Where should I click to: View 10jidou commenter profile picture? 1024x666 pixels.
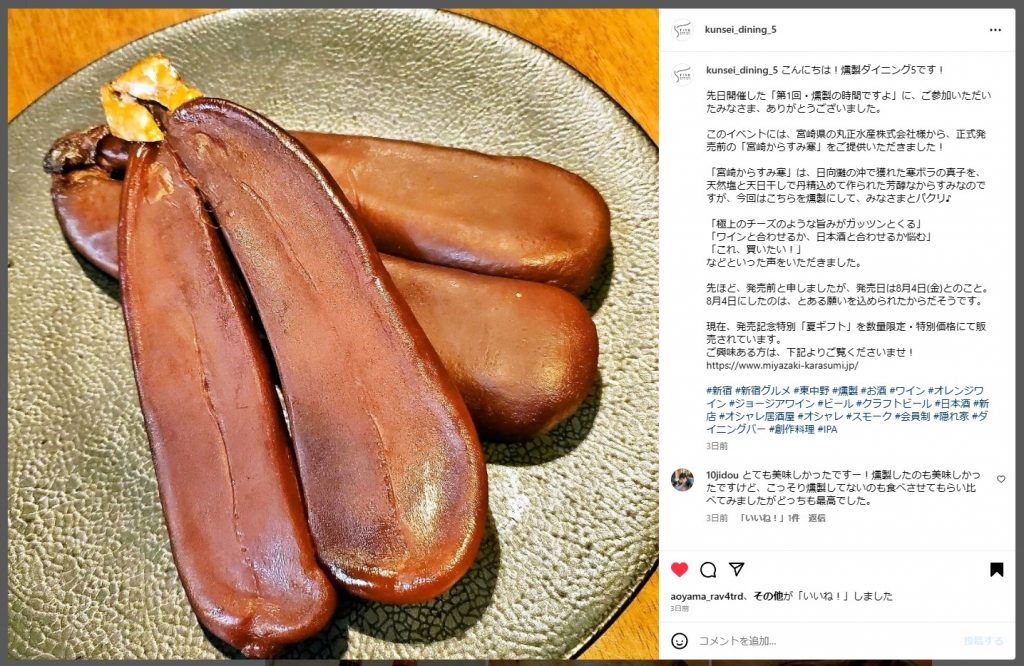click(x=682, y=480)
